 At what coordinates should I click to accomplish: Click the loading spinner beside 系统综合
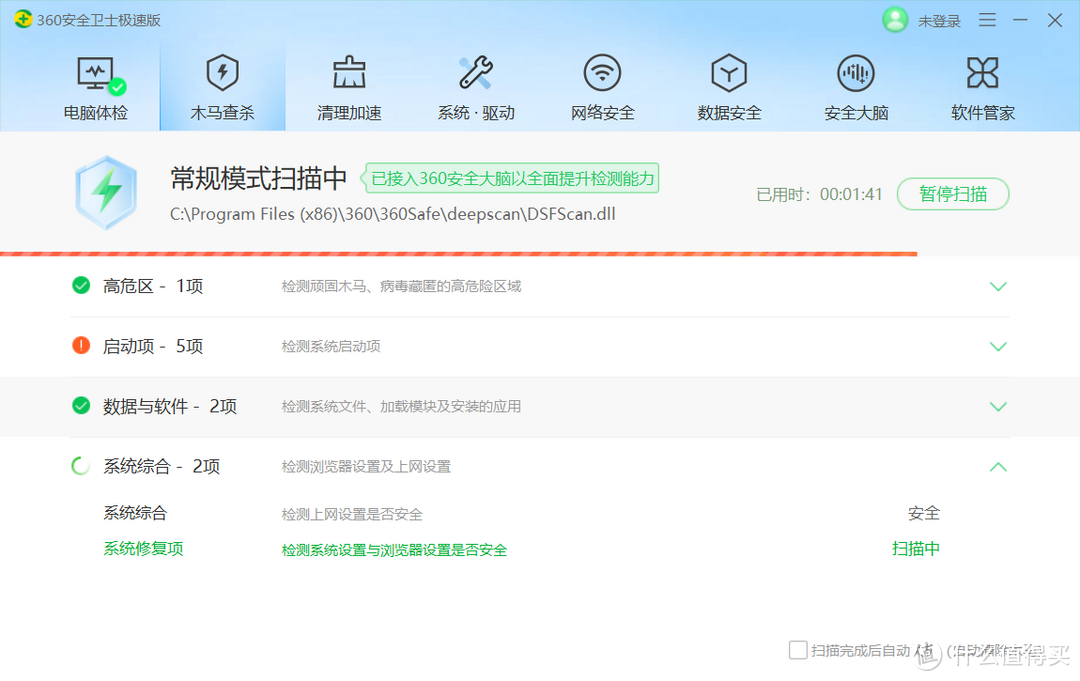[x=81, y=466]
